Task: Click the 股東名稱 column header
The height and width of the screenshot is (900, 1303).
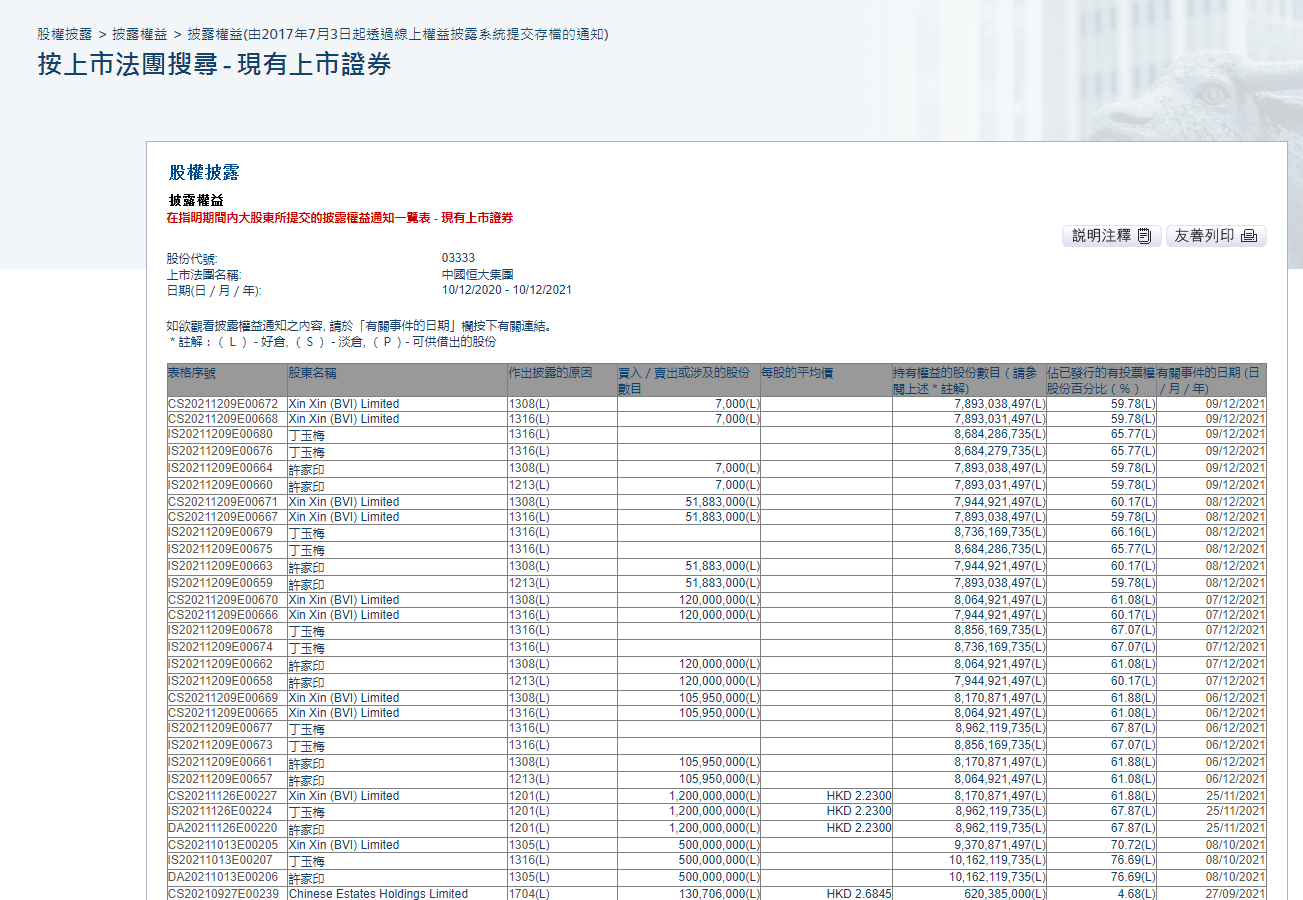Action: point(312,373)
